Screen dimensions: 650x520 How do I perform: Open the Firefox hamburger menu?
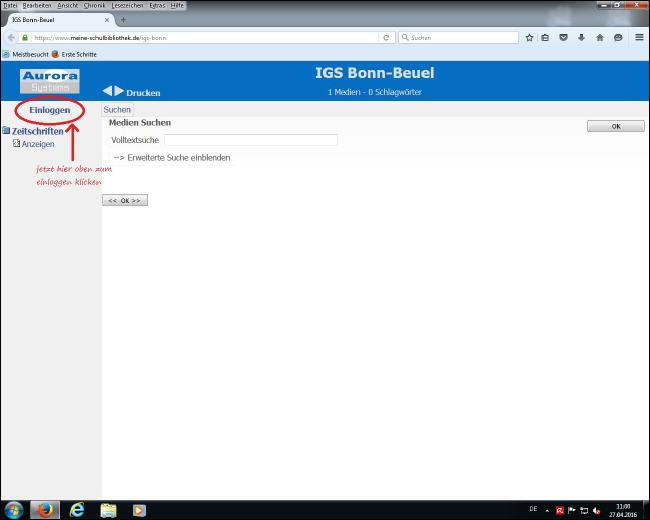click(638, 37)
